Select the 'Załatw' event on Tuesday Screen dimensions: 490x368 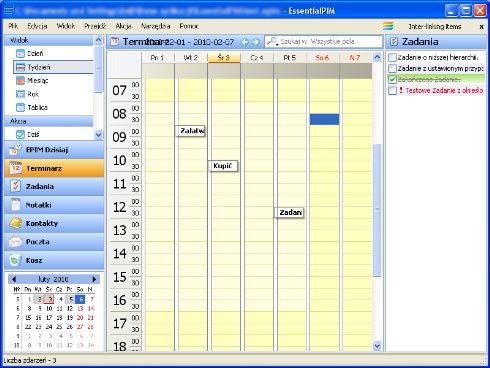[x=190, y=131]
